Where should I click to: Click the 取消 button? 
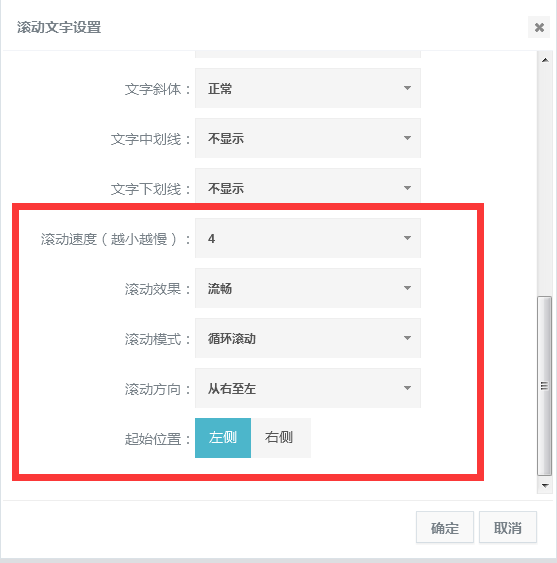click(508, 527)
